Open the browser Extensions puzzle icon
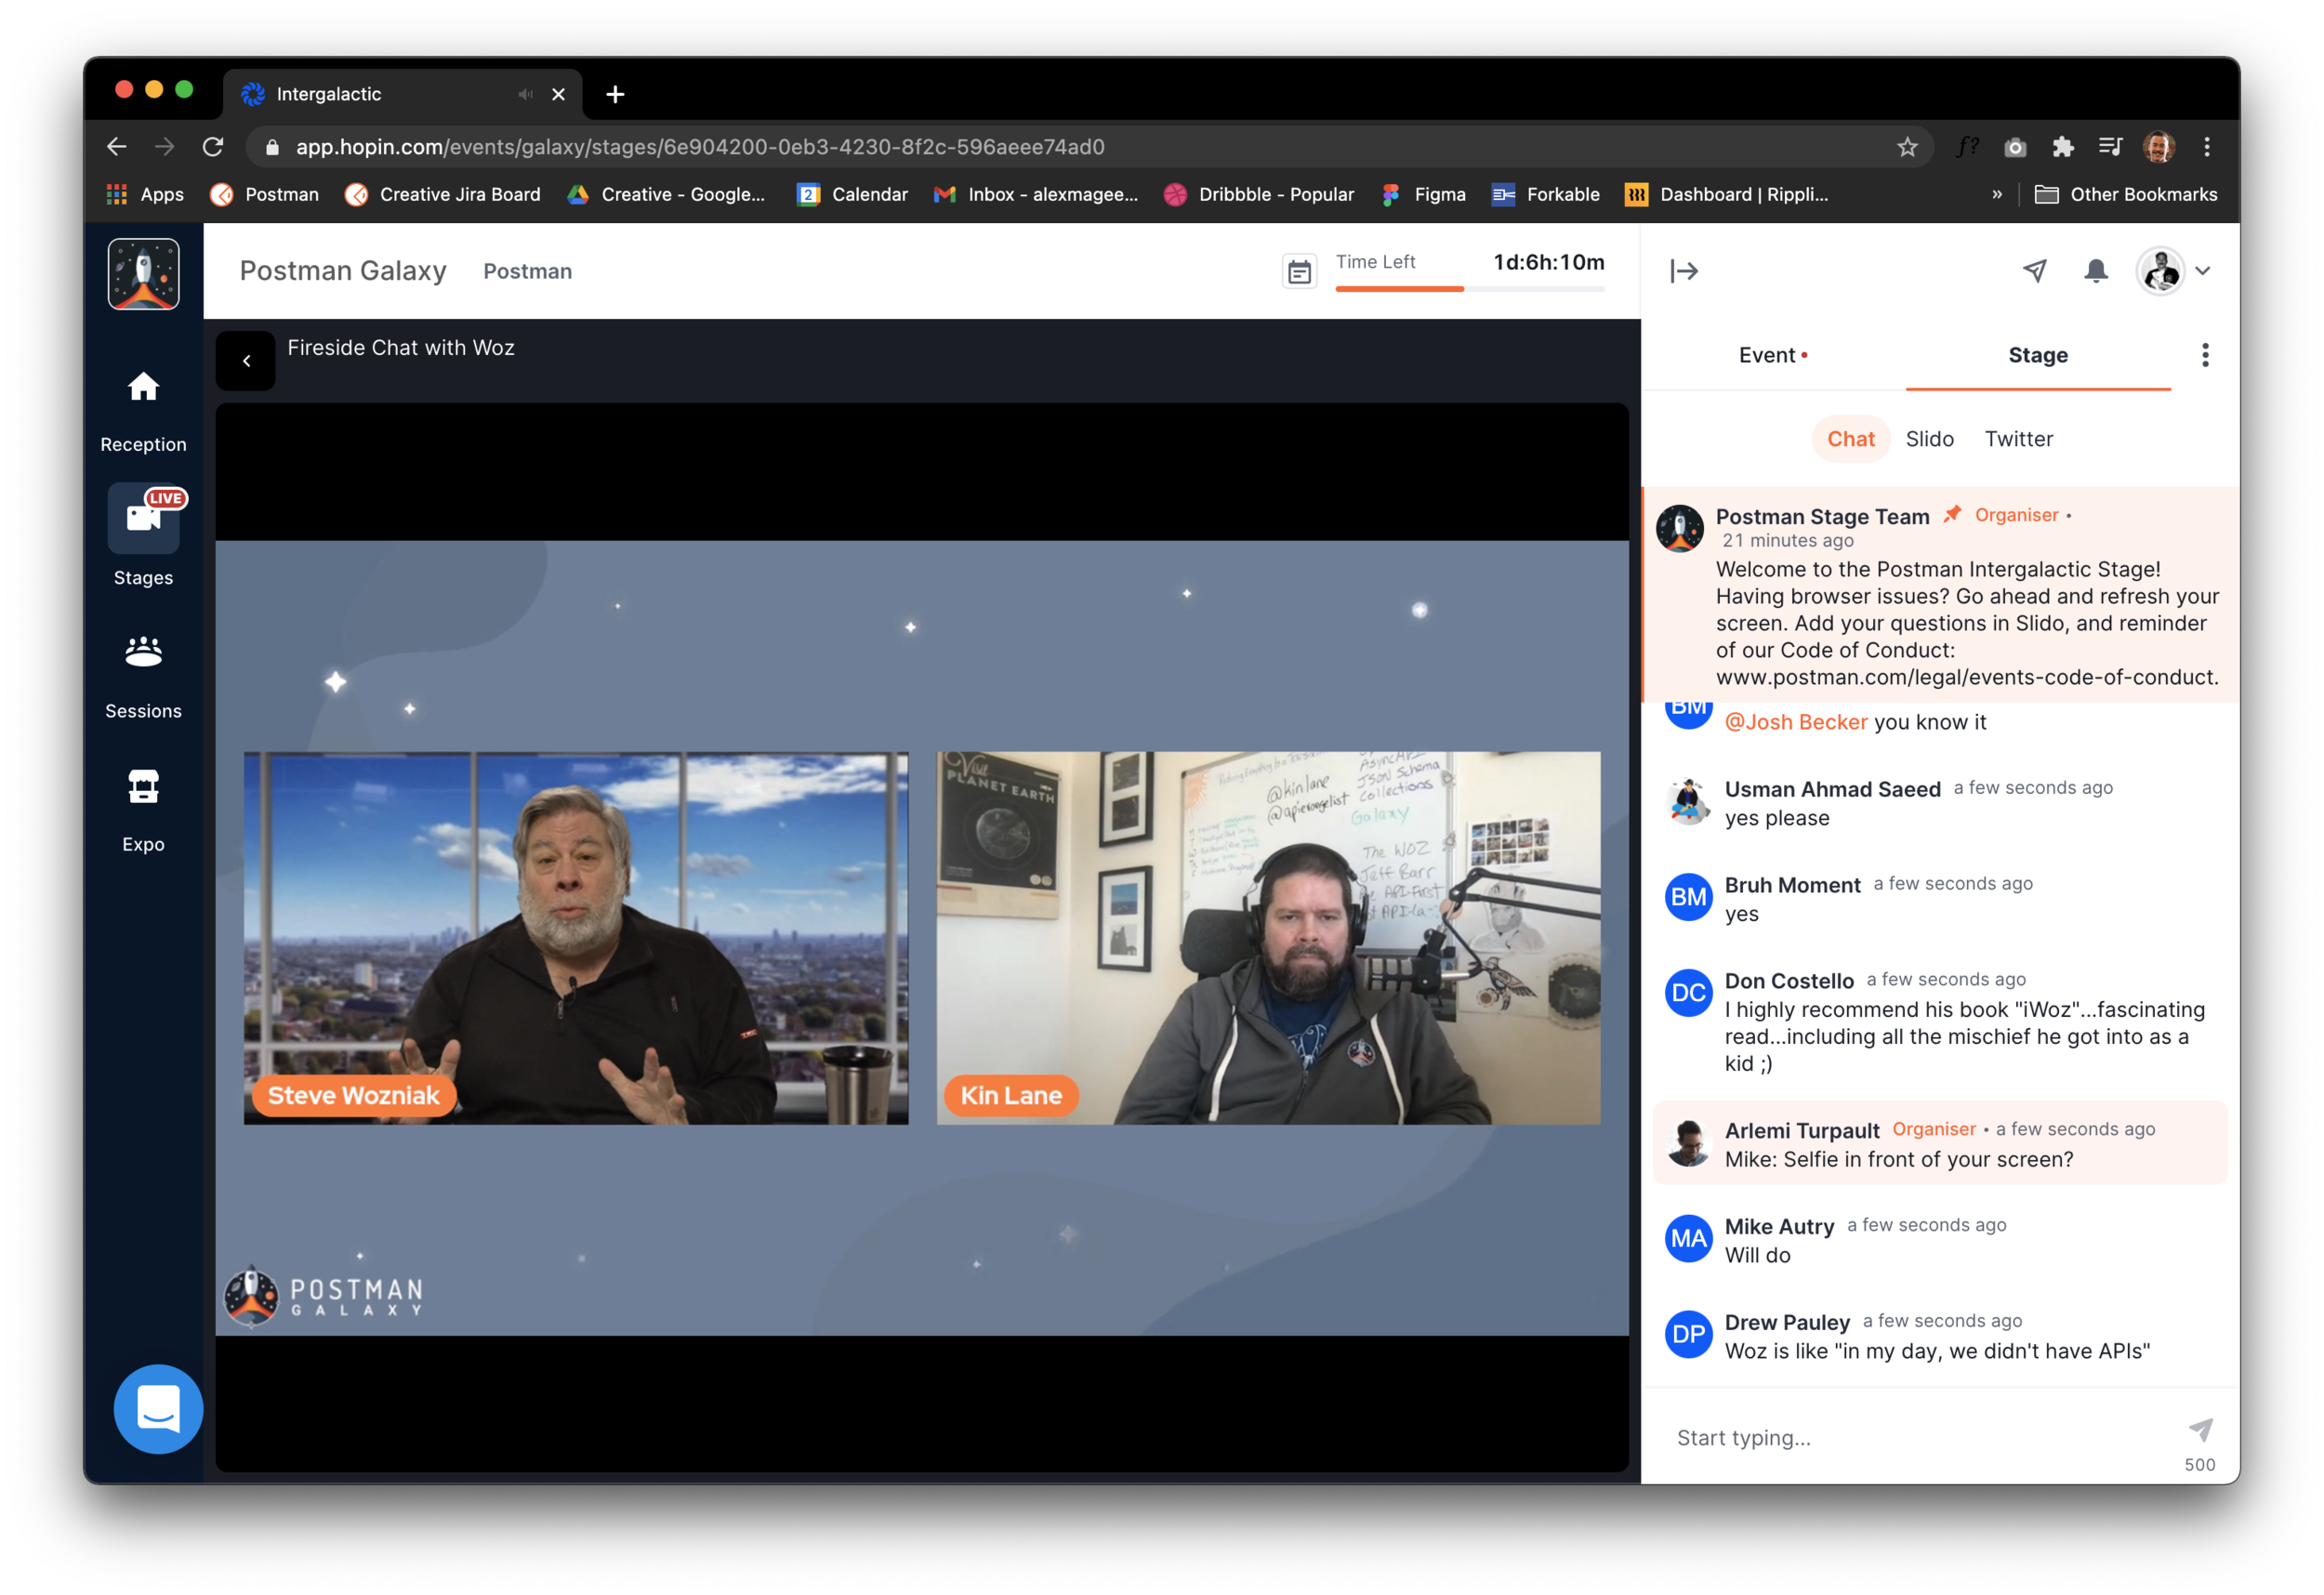2324x1595 pixels. [2063, 147]
